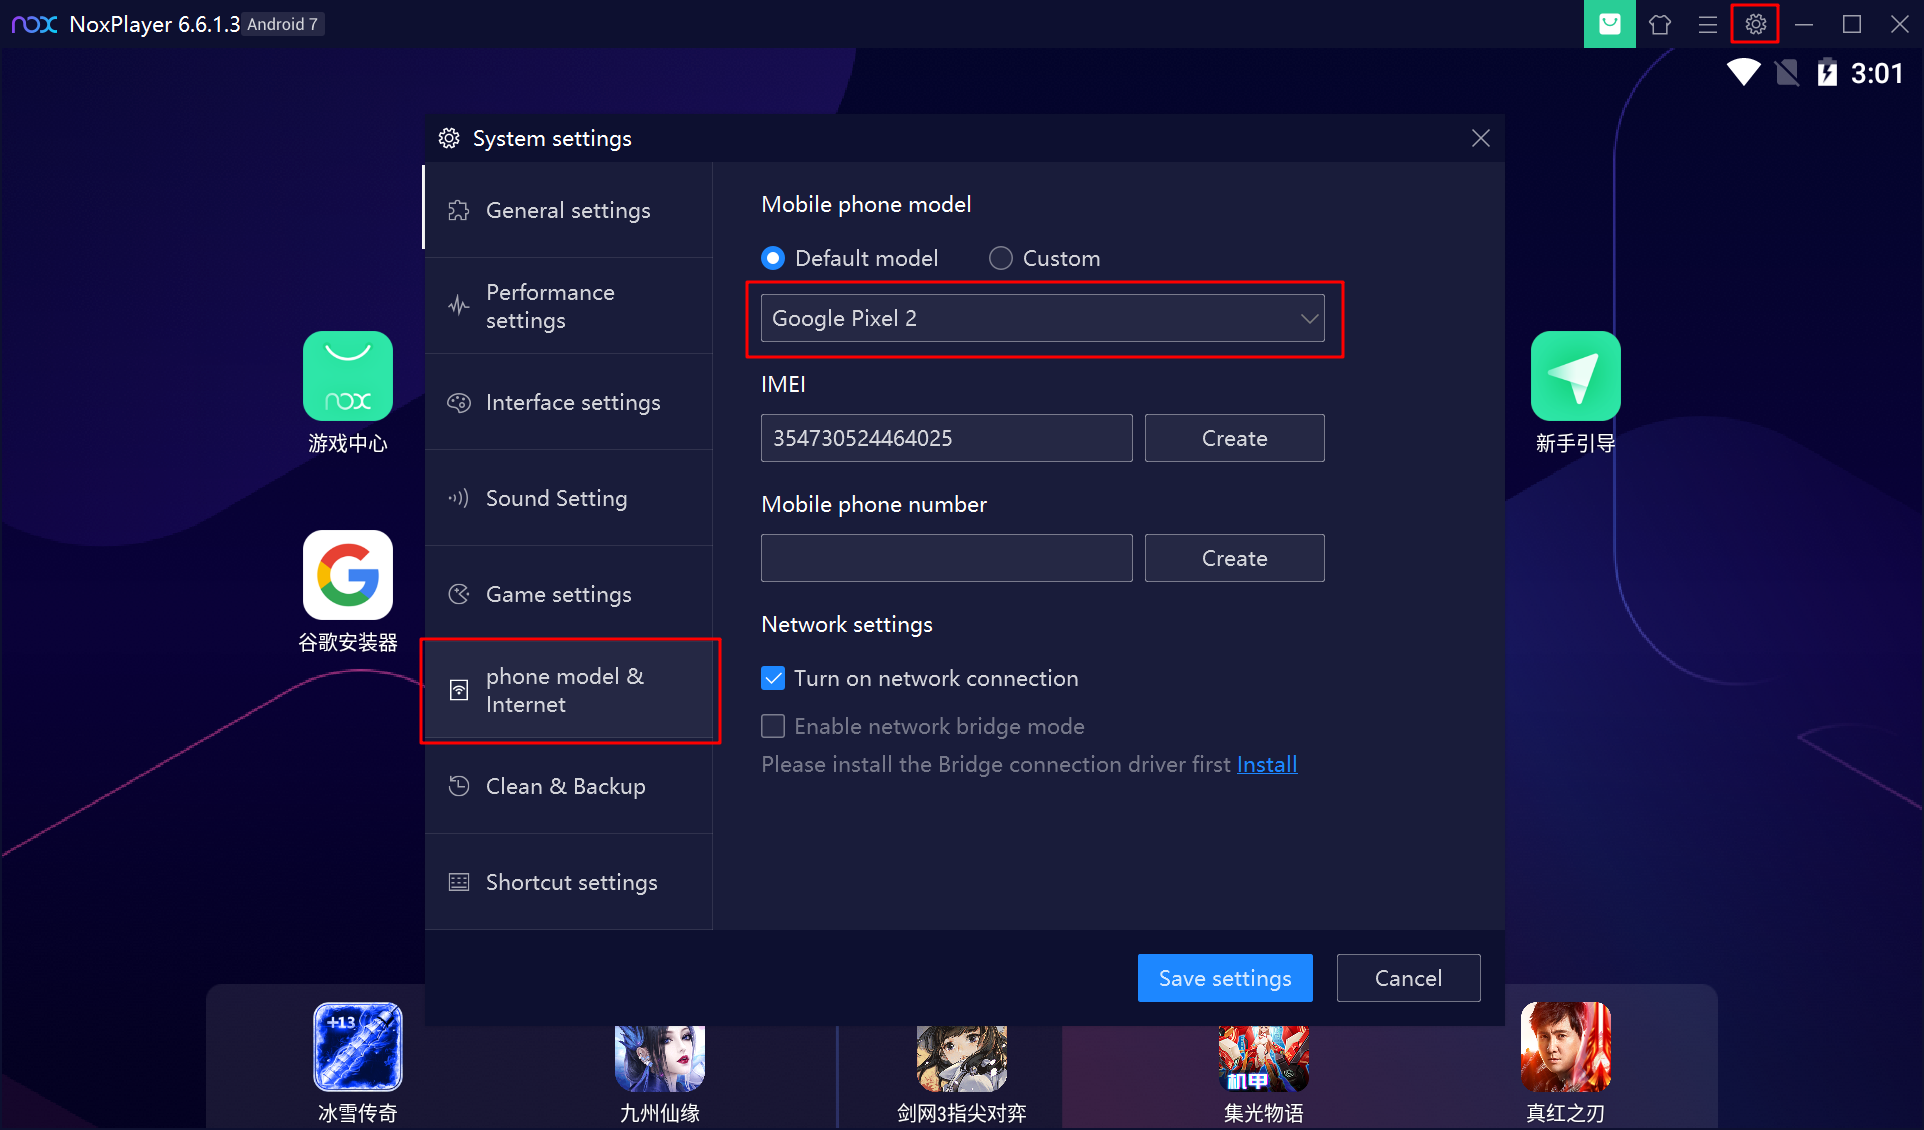Launch the 剑网3指尖对弈 game icon

click(962, 1058)
